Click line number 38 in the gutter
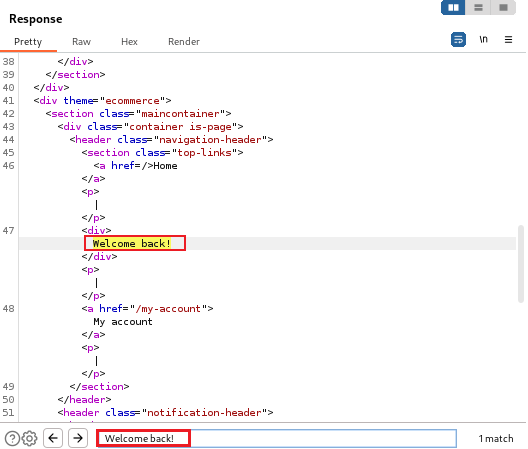The height and width of the screenshot is (449, 528). pos(8,62)
